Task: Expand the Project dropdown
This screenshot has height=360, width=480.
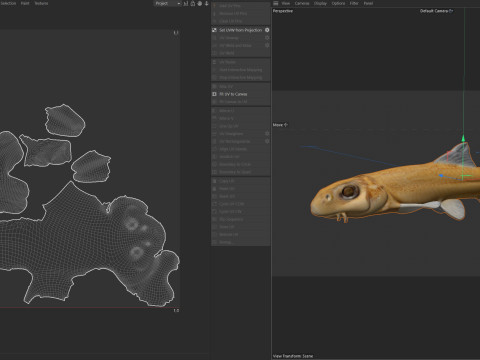Action: pyautogui.click(x=167, y=3)
